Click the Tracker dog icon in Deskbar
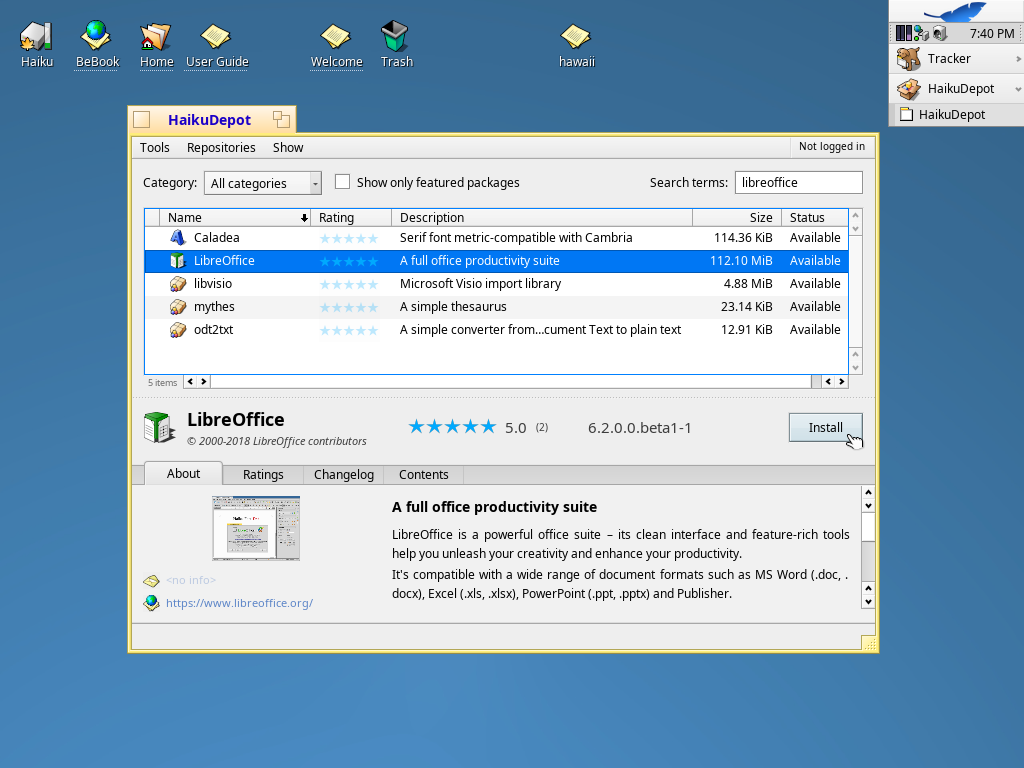Viewport: 1024px width, 768px height. (x=908, y=59)
